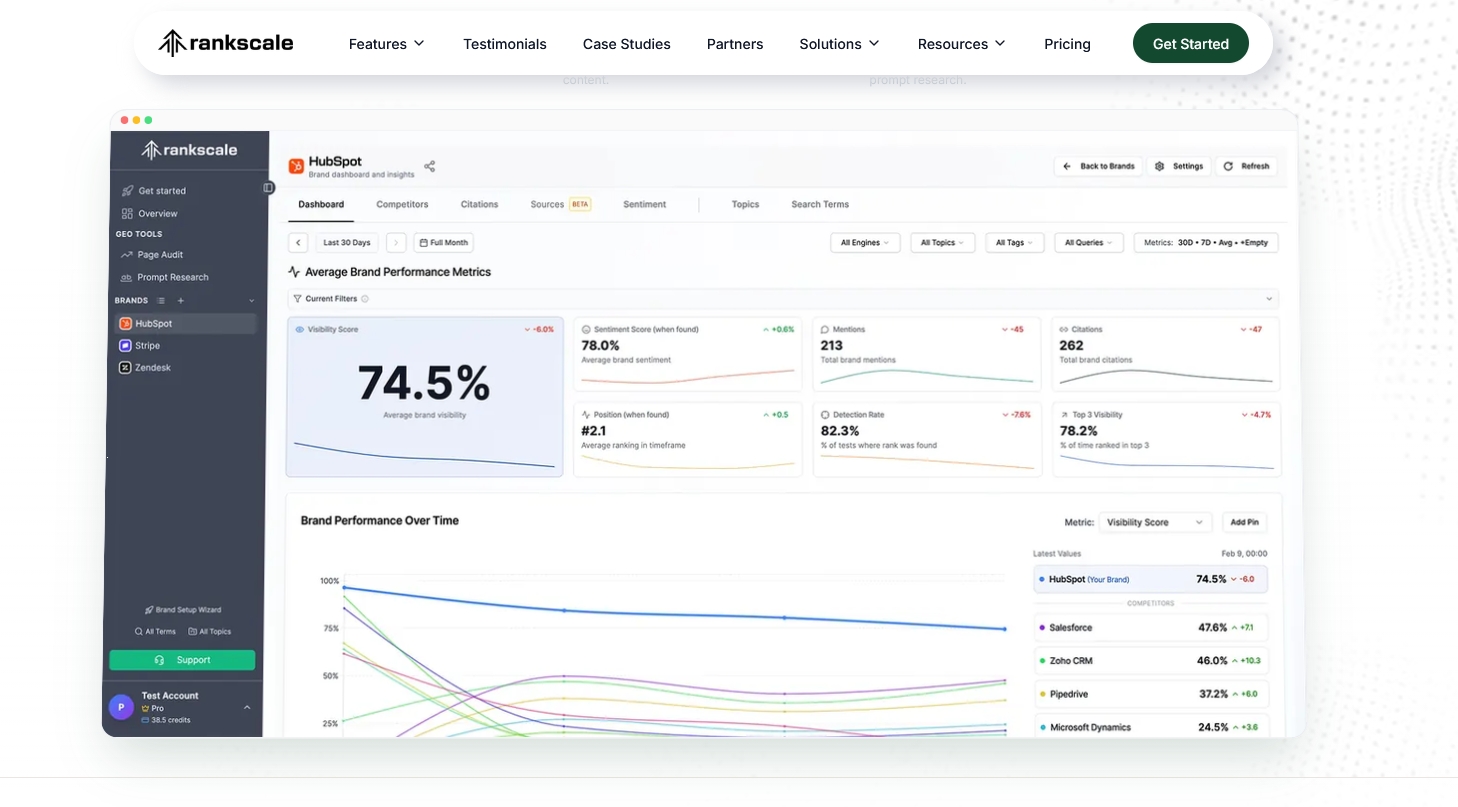Click the share icon beside HubSpot title
Image resolution: width=1458 pixels, height=807 pixels.
(x=430, y=166)
